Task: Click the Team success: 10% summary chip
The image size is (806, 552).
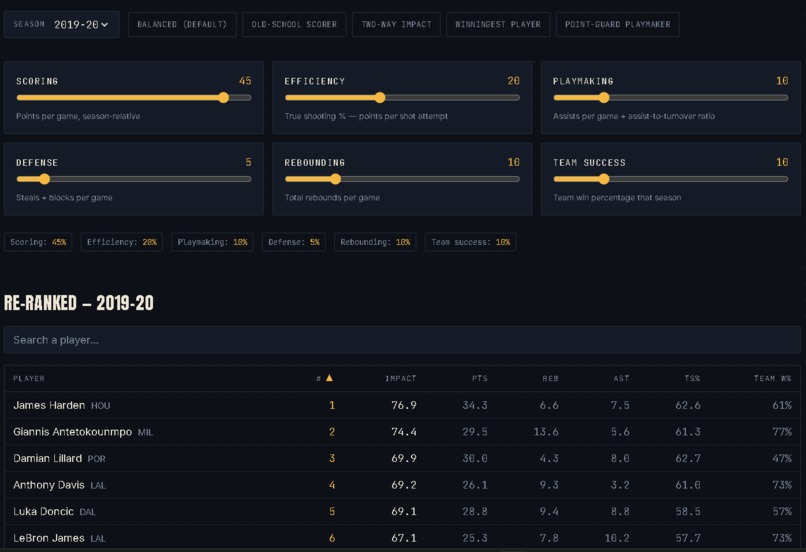Action: pos(470,242)
